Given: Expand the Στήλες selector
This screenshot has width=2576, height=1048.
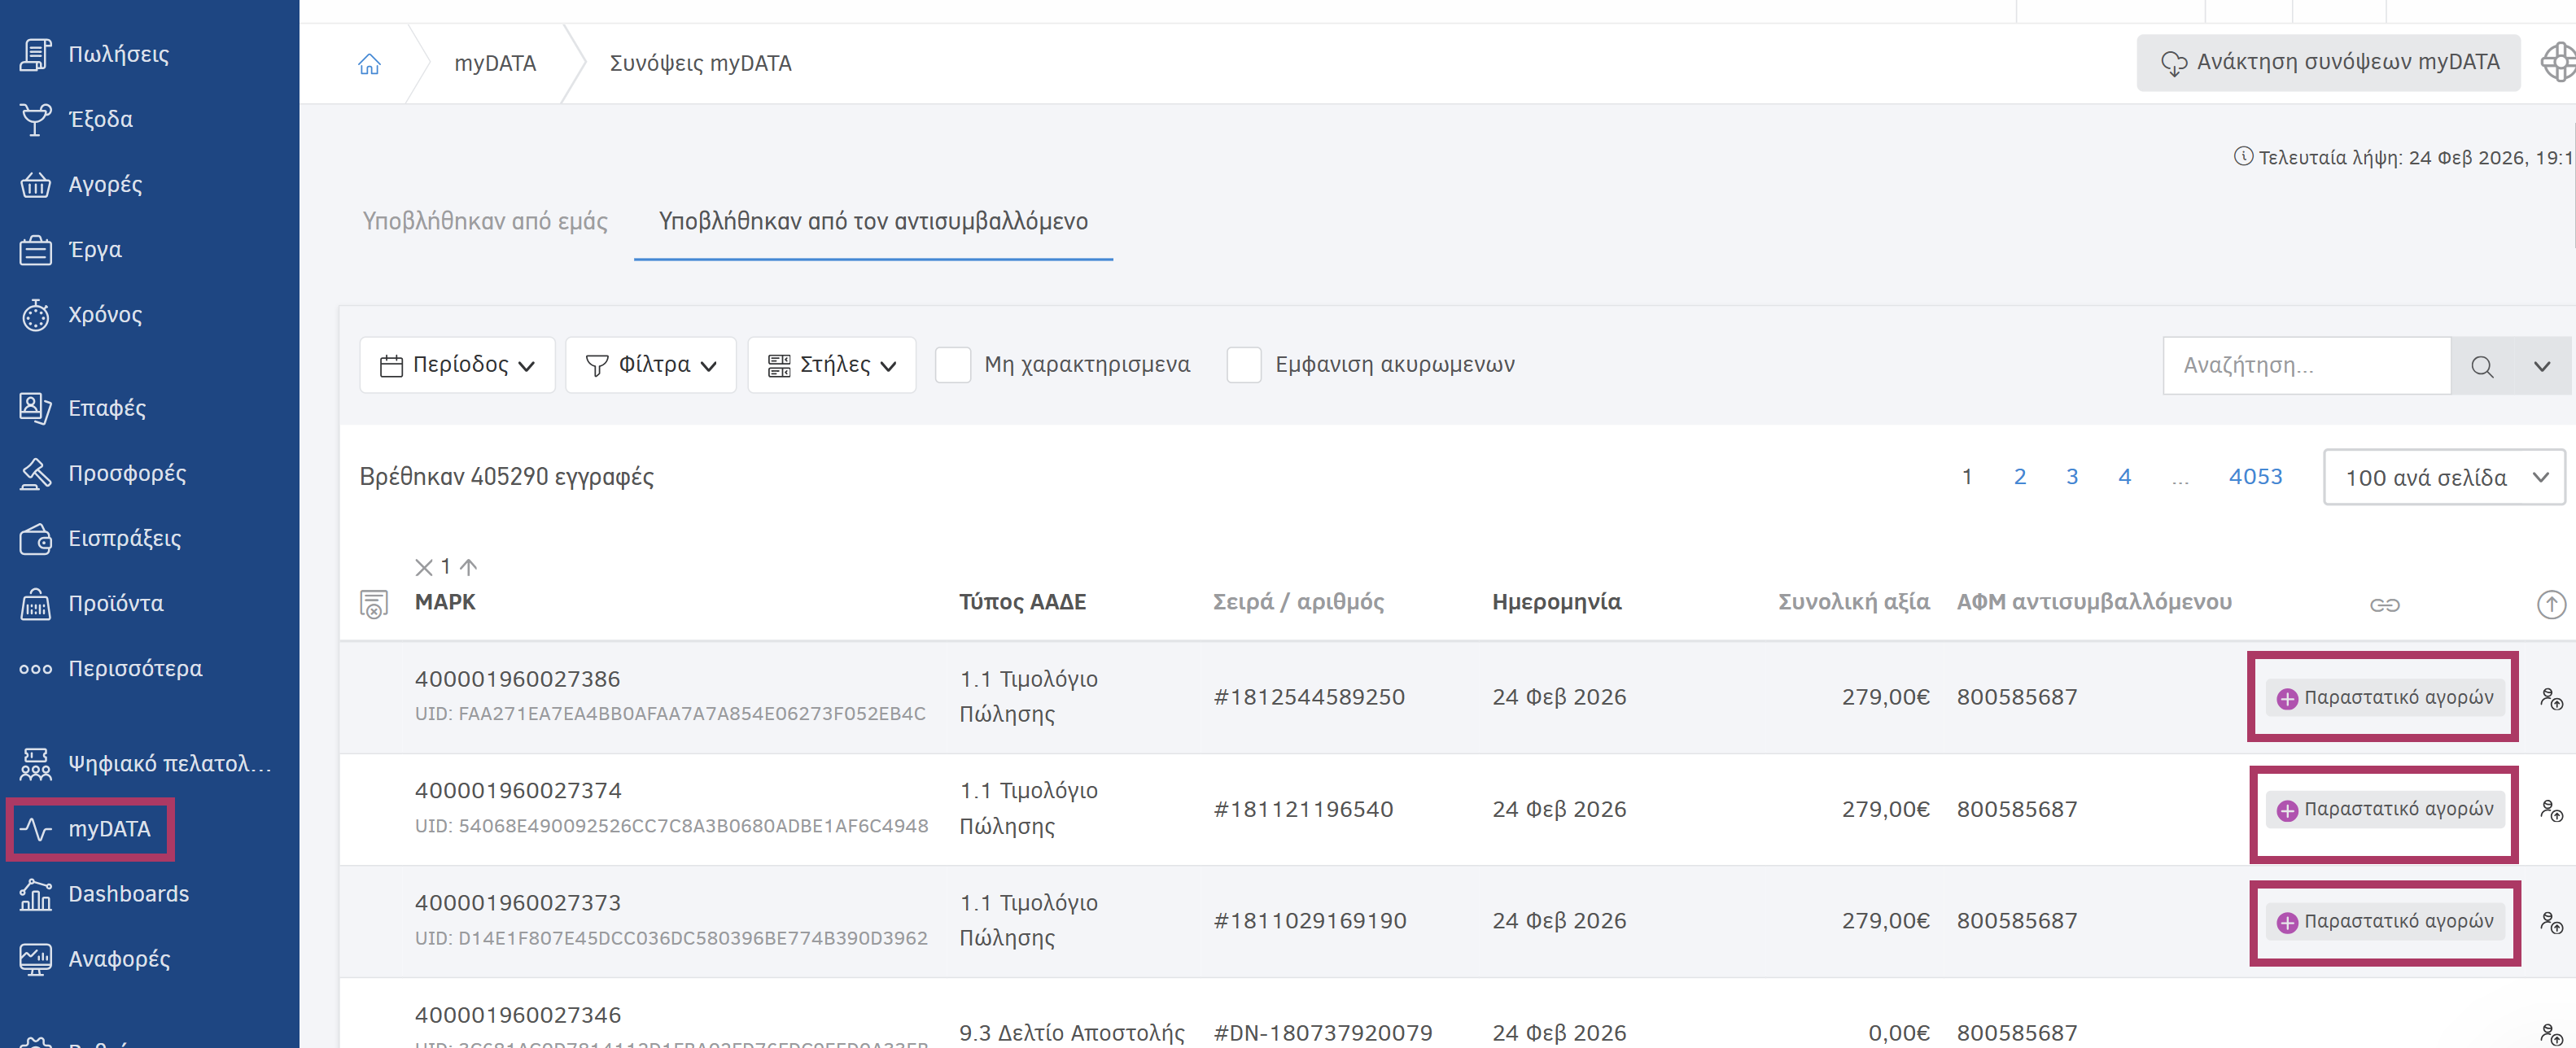Looking at the screenshot, I should tap(831, 364).
